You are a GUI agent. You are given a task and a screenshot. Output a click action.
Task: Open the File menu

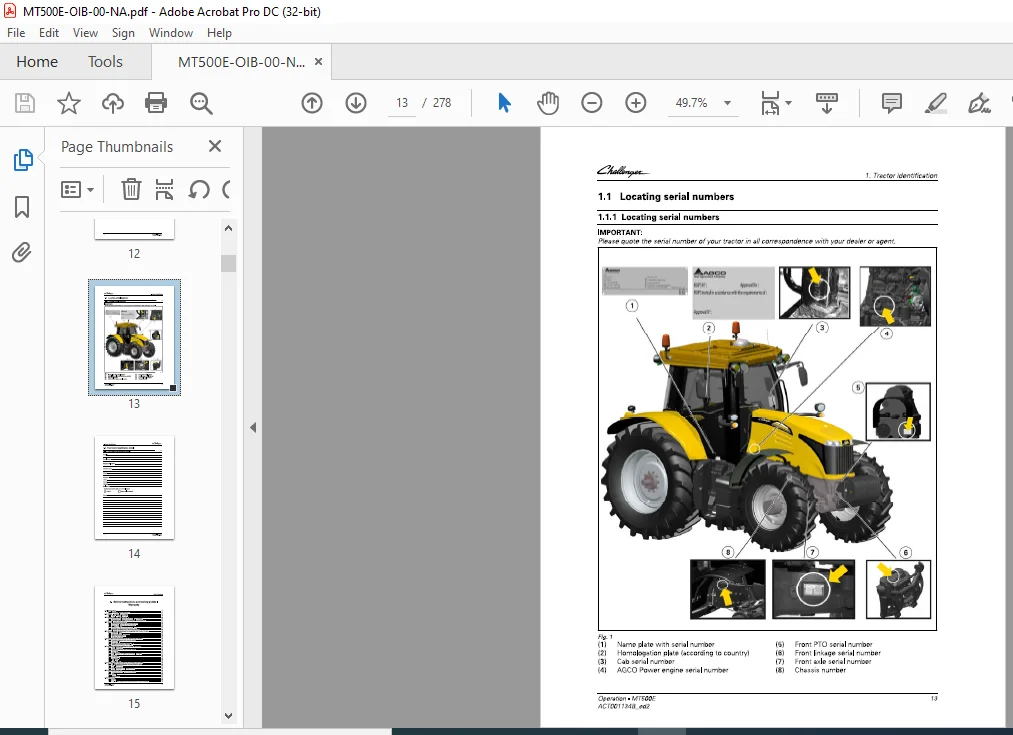point(16,33)
